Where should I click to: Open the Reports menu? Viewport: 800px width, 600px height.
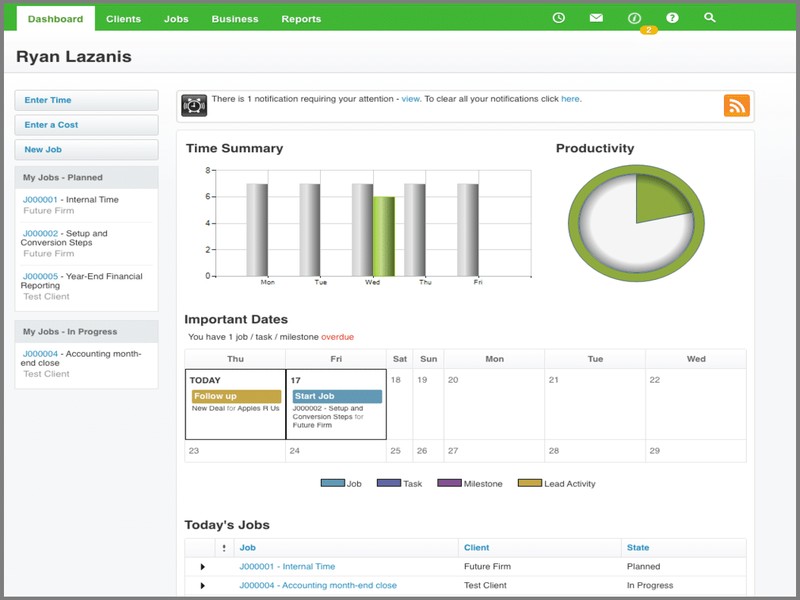point(302,17)
